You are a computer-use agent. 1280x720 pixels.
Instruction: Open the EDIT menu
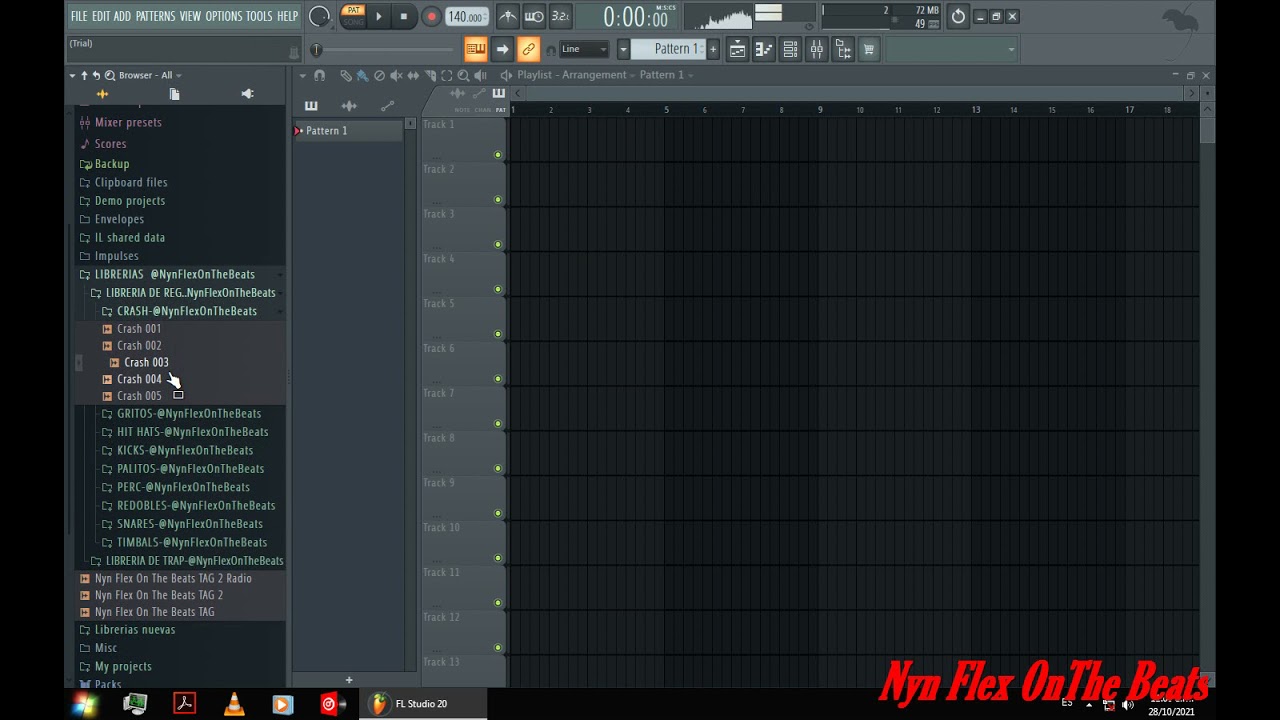(x=101, y=17)
